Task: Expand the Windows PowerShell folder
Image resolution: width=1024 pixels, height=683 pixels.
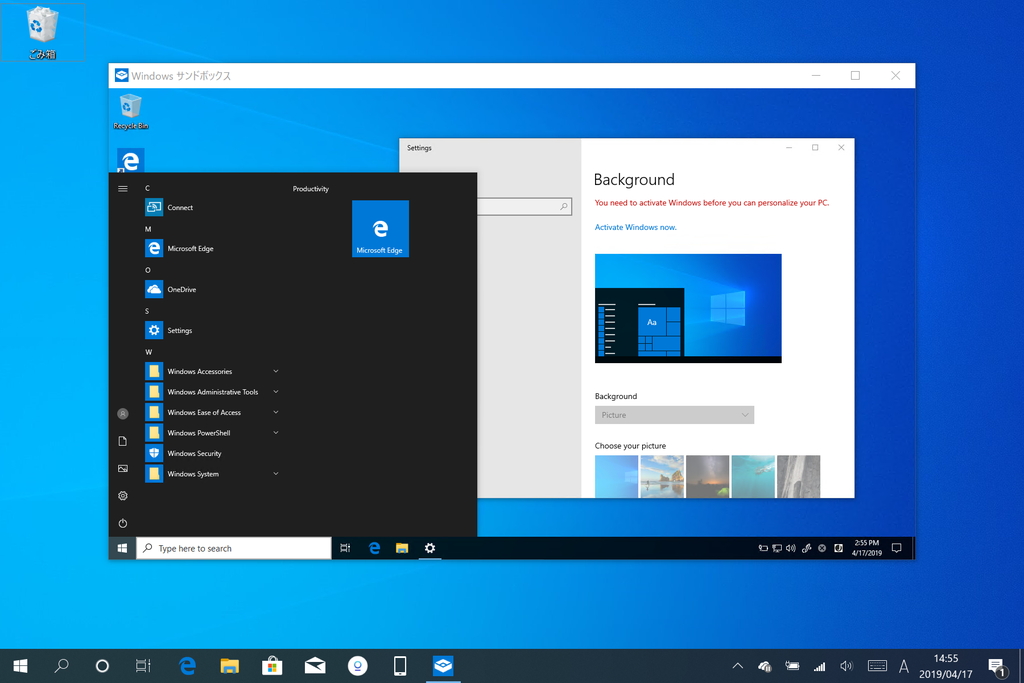Action: pyautogui.click(x=212, y=433)
